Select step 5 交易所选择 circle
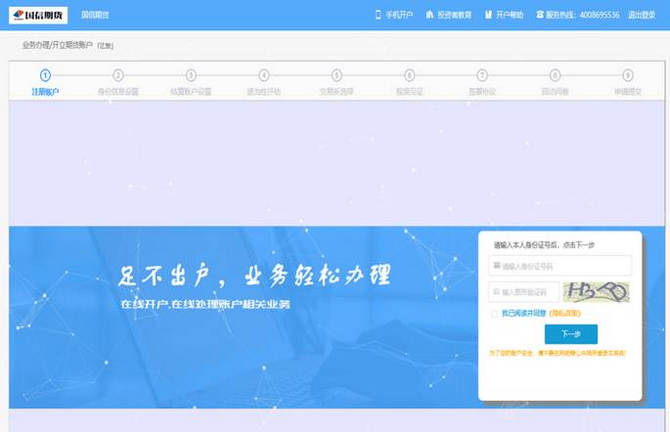The height and width of the screenshot is (432, 670). pos(337,75)
